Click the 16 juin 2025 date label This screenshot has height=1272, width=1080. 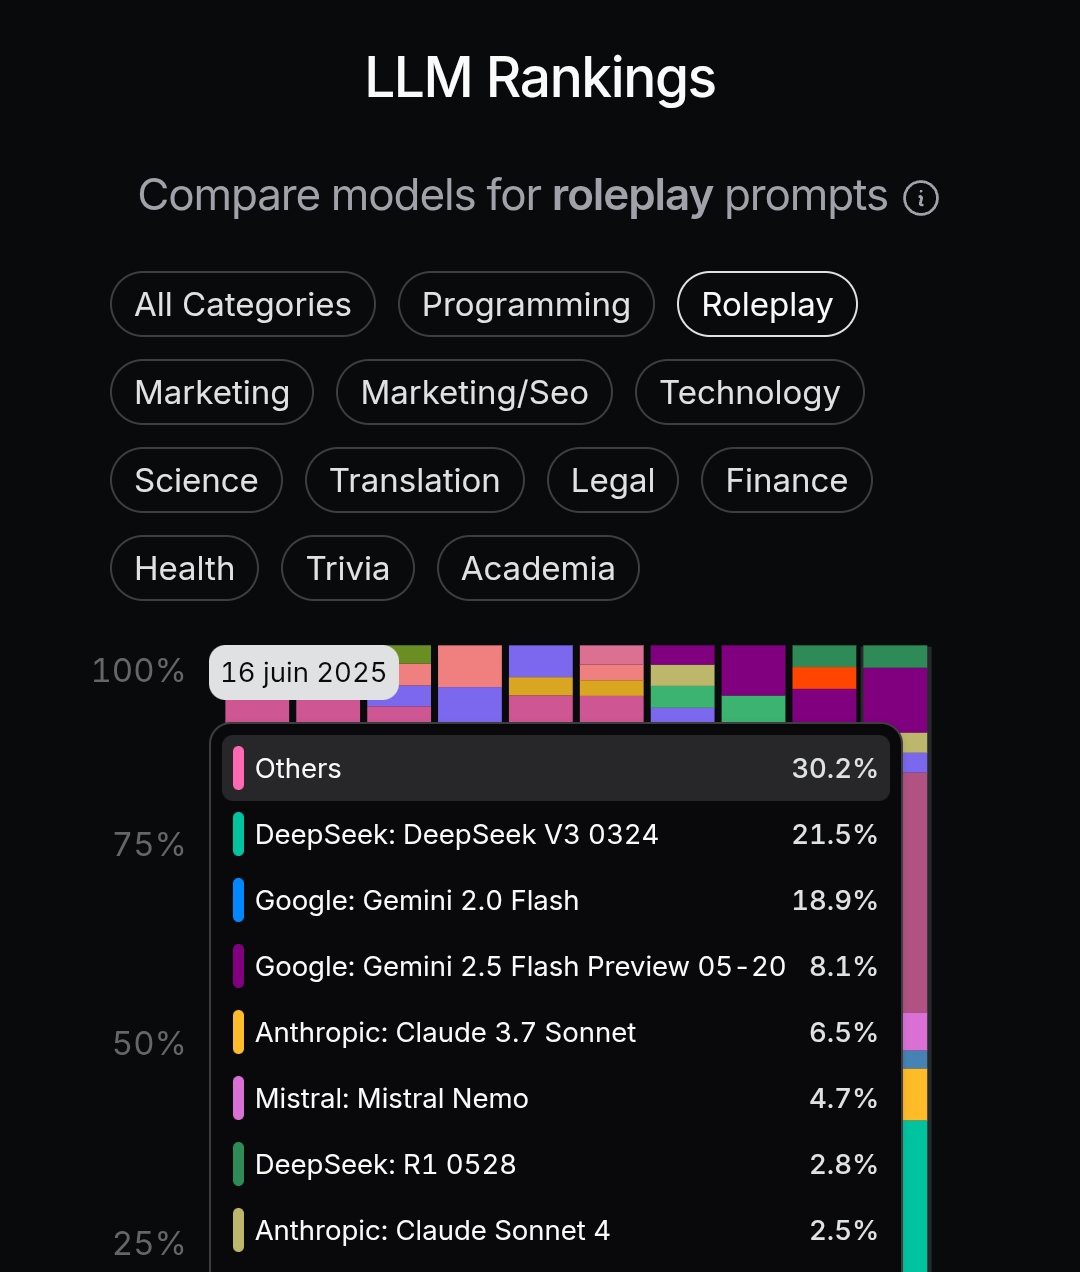[304, 672]
